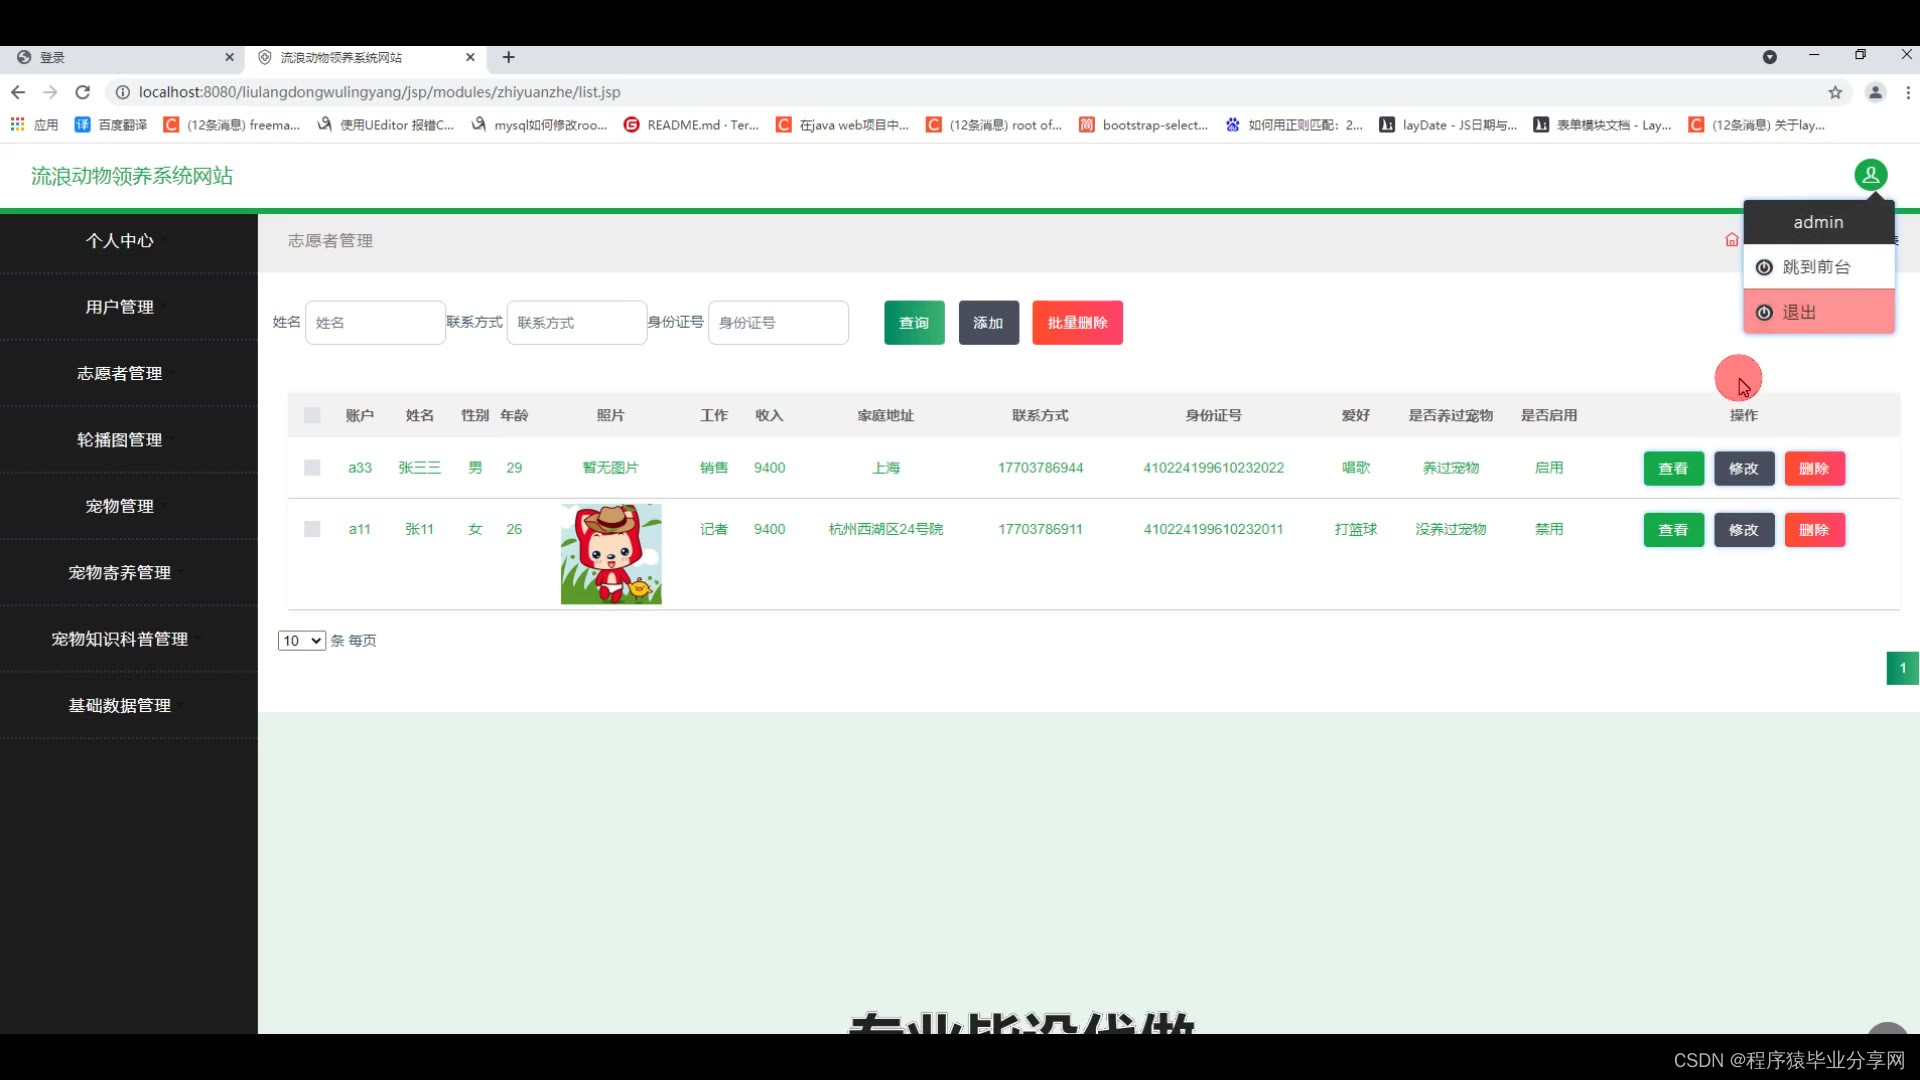Open Chrome profile icon in toolbar
Image resolution: width=1920 pixels, height=1080 pixels.
1875,92
